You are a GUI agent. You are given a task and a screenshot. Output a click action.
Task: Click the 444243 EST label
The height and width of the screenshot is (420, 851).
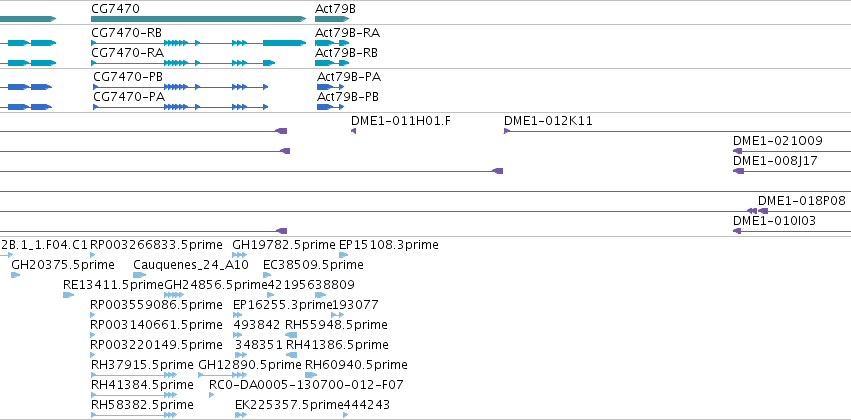pos(366,405)
